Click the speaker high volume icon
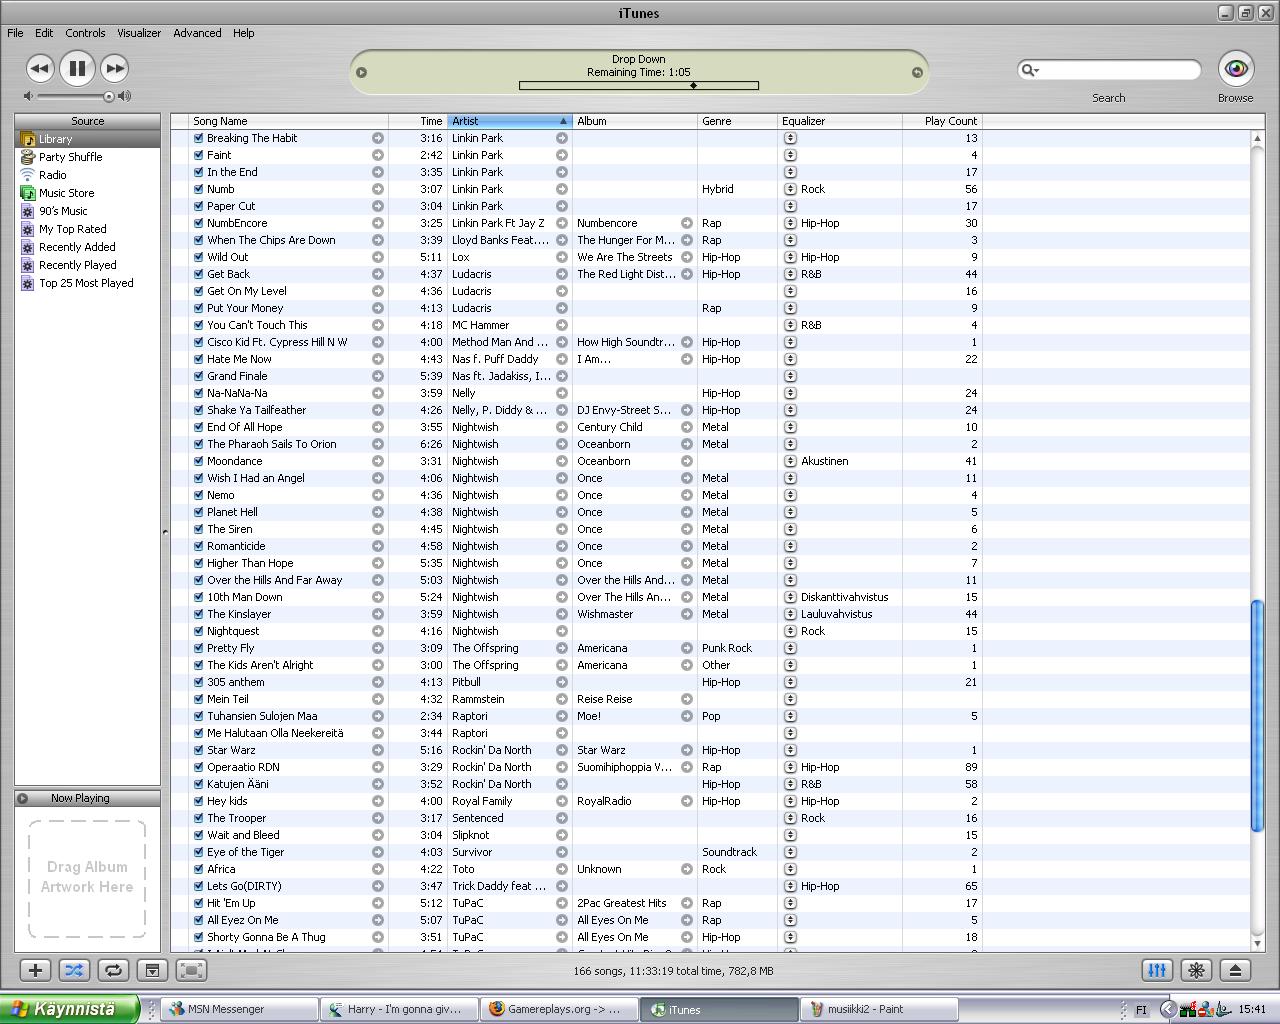This screenshot has width=1280, height=1024. click(x=124, y=96)
